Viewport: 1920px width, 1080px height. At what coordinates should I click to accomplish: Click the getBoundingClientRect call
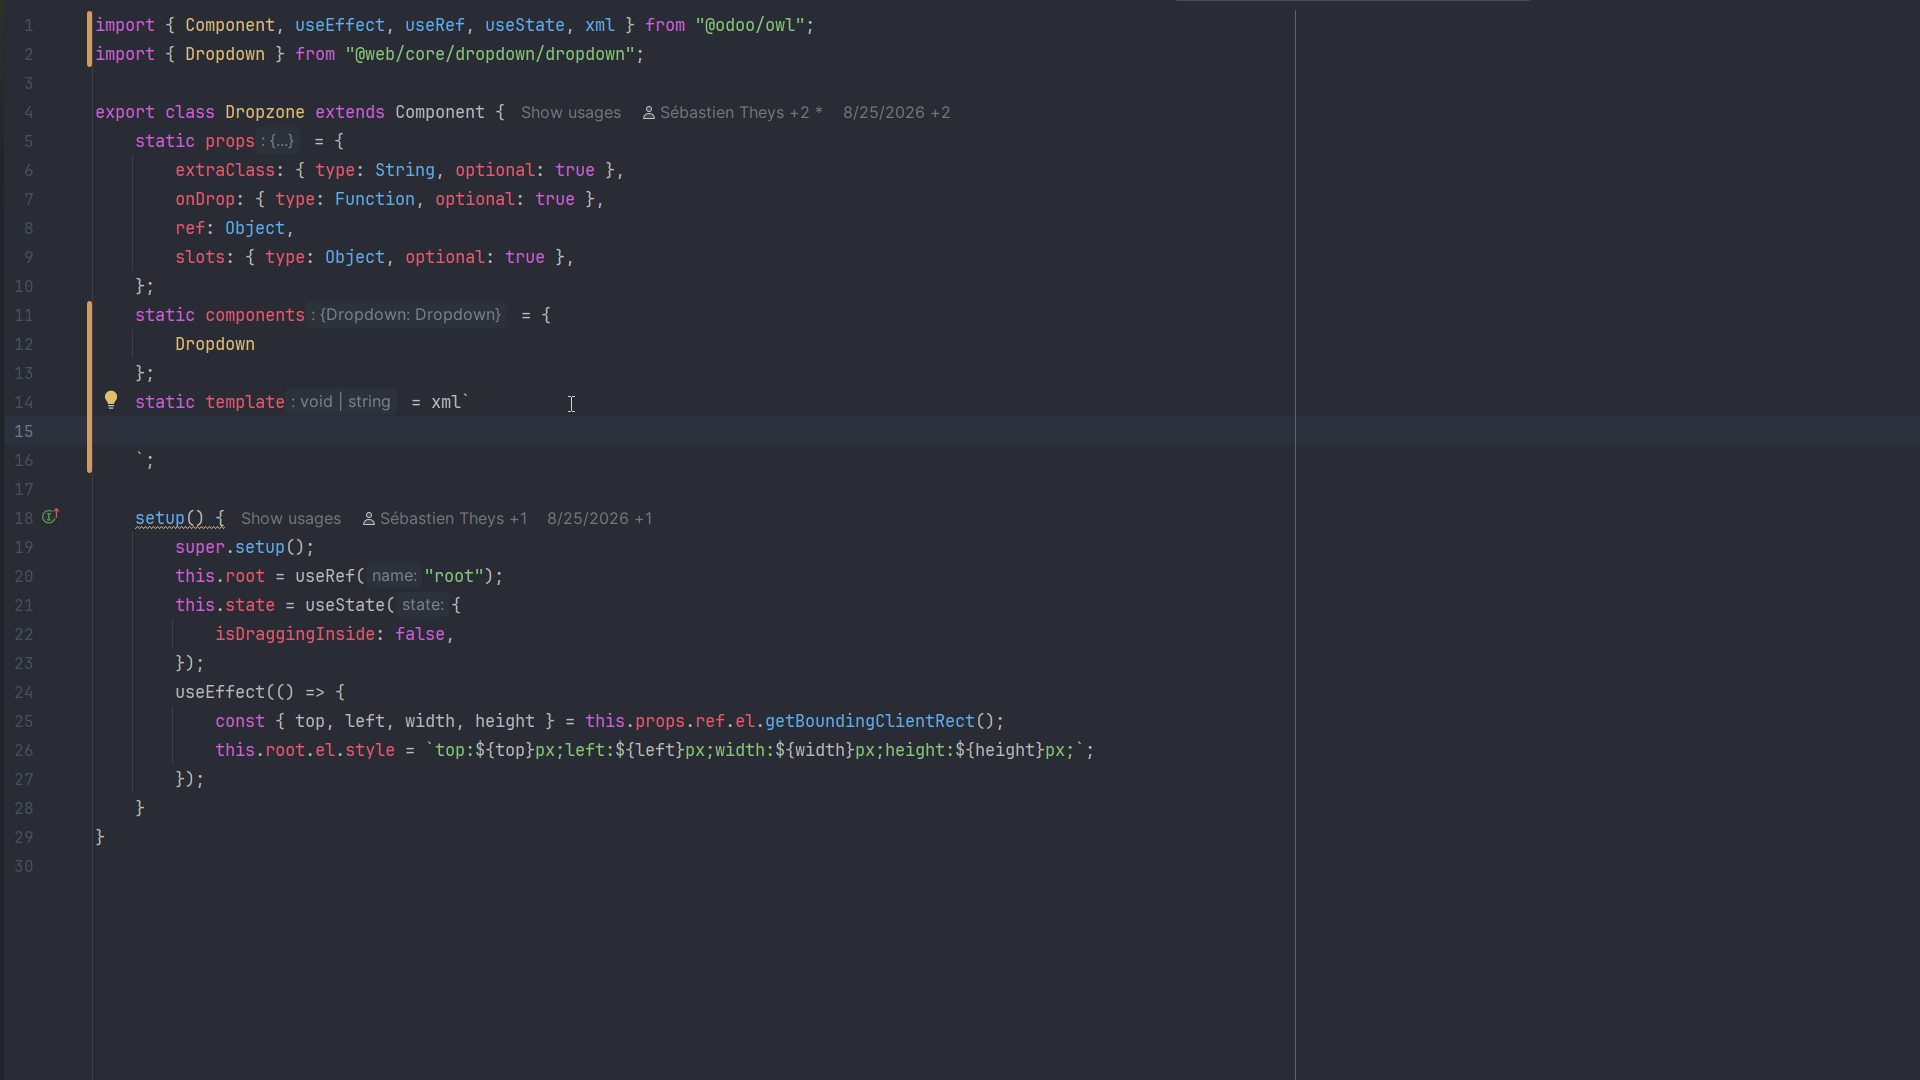pos(870,721)
